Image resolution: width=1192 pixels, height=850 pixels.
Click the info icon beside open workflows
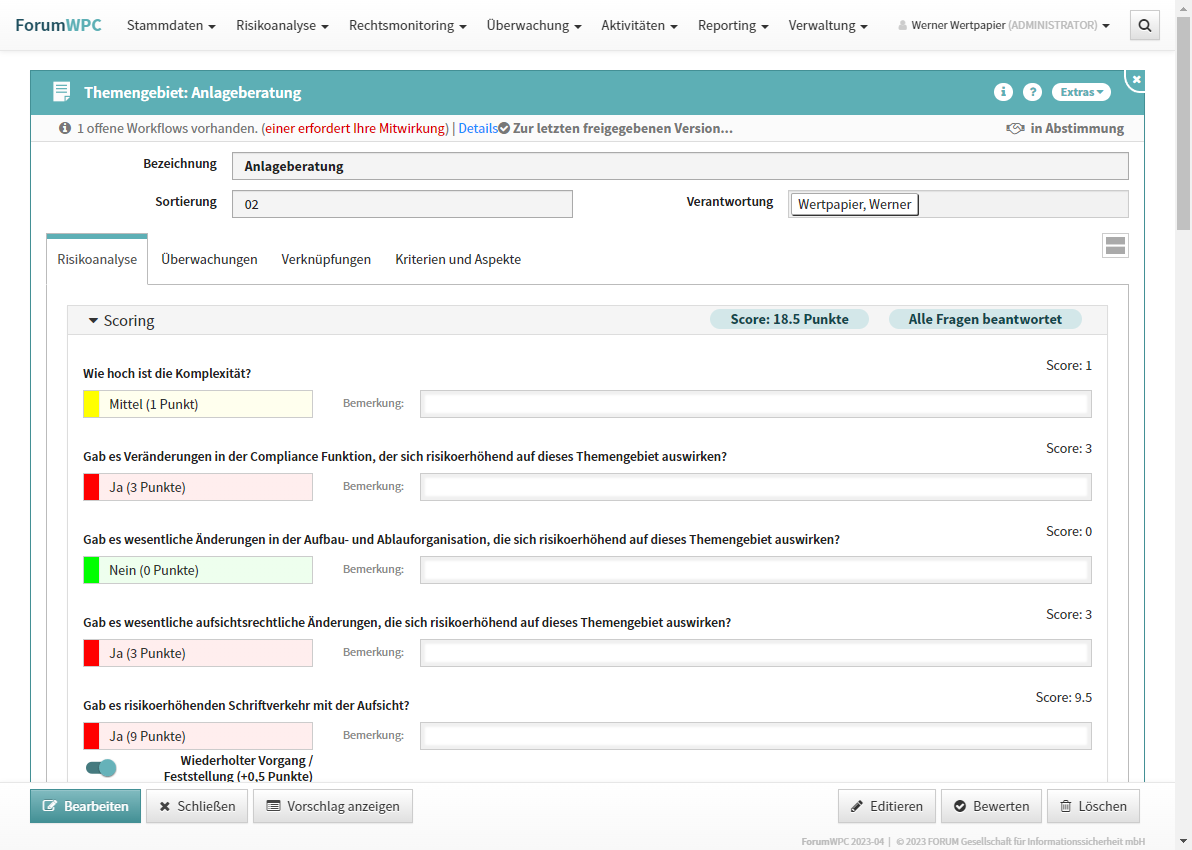point(65,128)
